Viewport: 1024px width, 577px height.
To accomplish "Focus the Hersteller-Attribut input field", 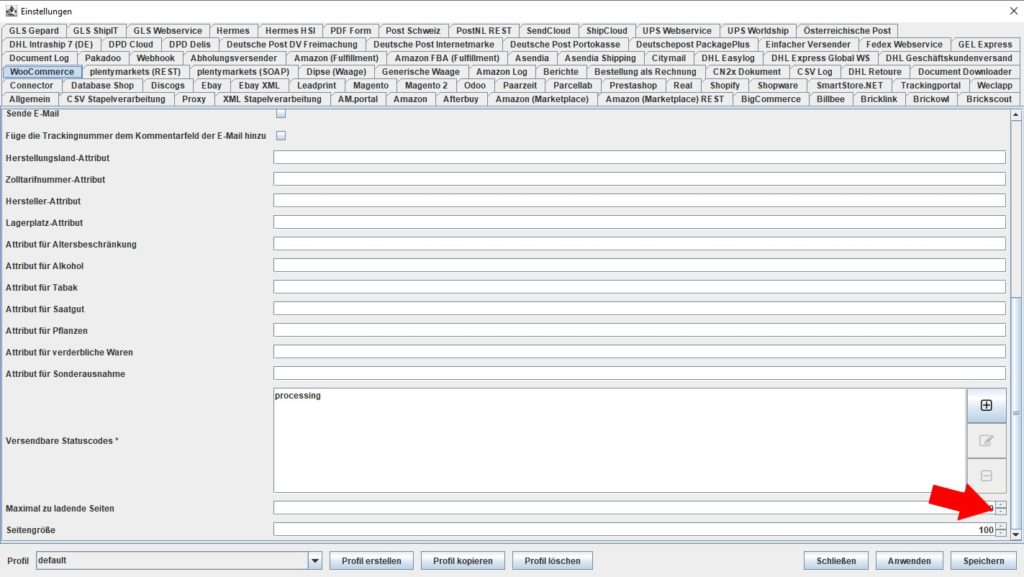I will click(x=639, y=200).
